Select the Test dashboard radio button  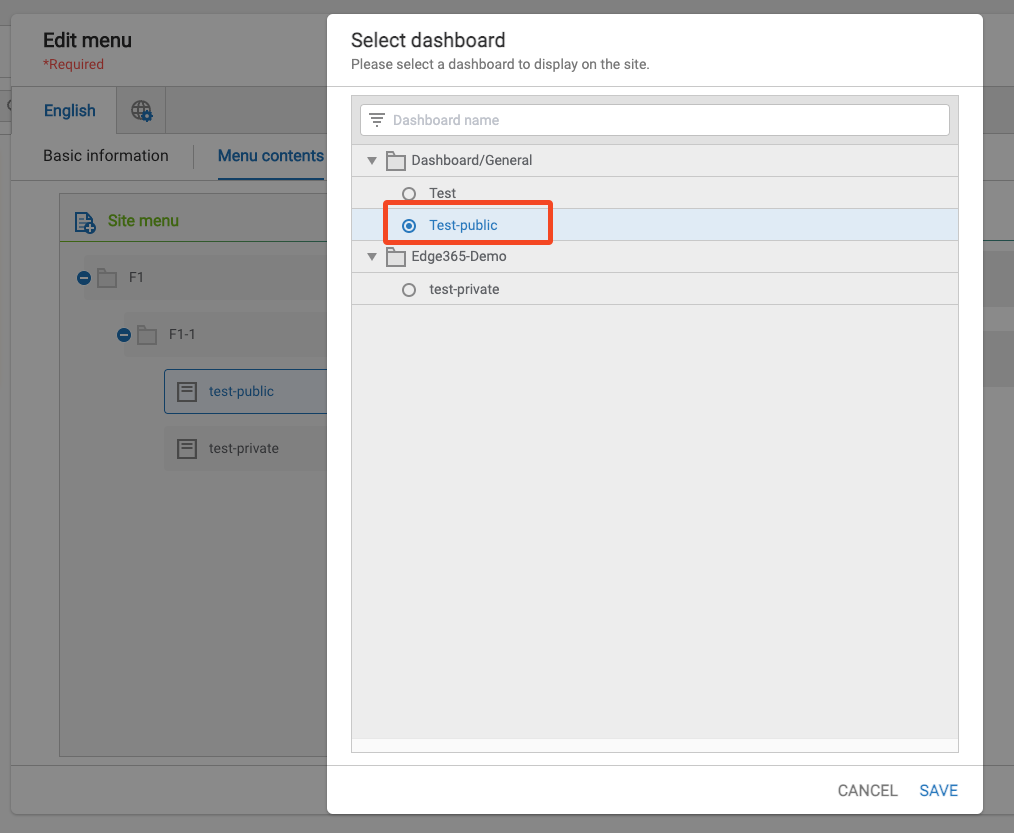pyautogui.click(x=409, y=194)
